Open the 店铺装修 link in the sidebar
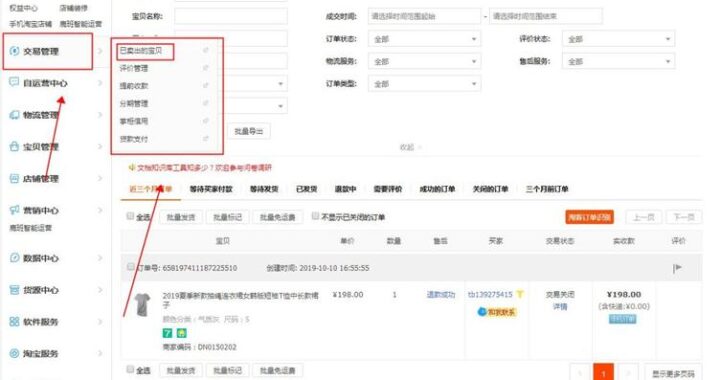Viewport: 720px width, 380px height. [73, 8]
